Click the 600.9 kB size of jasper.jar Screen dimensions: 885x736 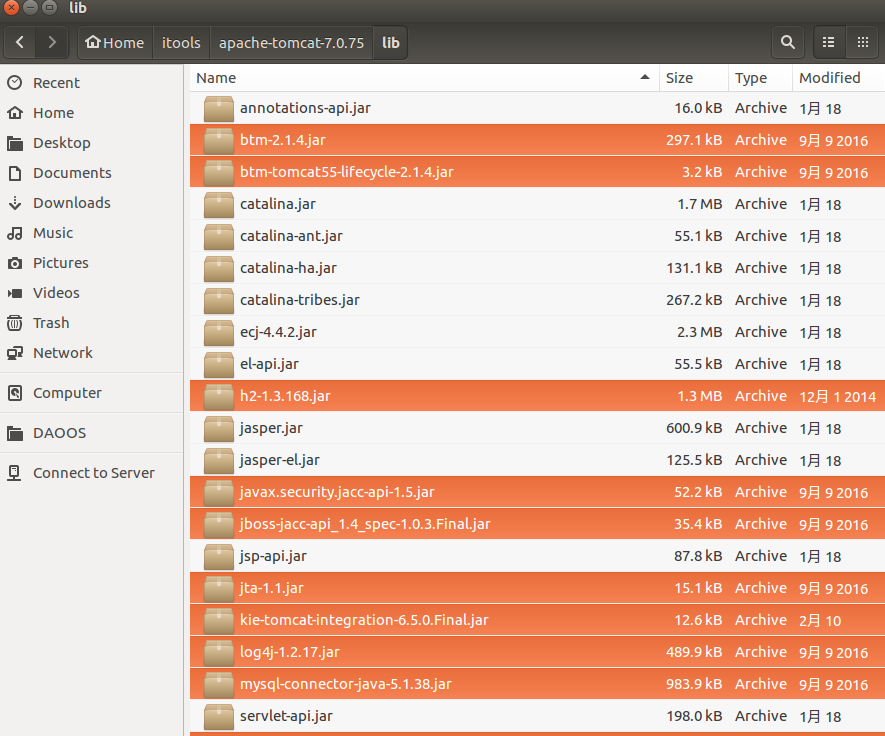(694, 428)
